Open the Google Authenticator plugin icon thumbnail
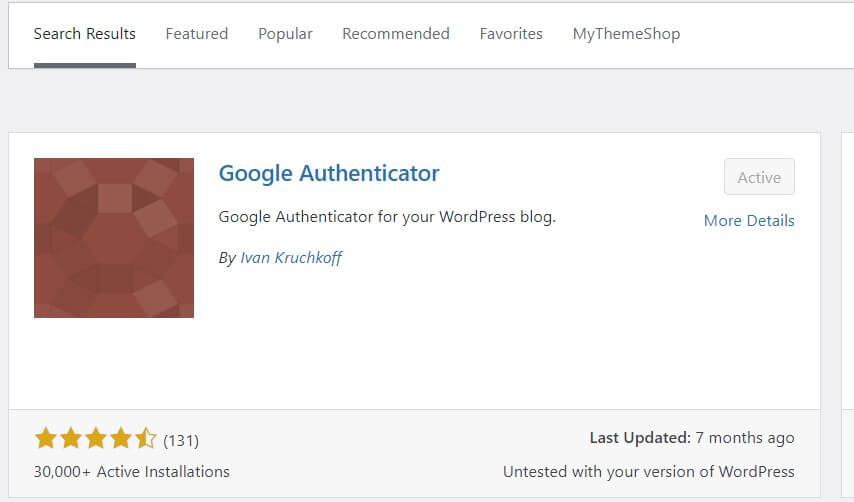 pyautogui.click(x=114, y=238)
